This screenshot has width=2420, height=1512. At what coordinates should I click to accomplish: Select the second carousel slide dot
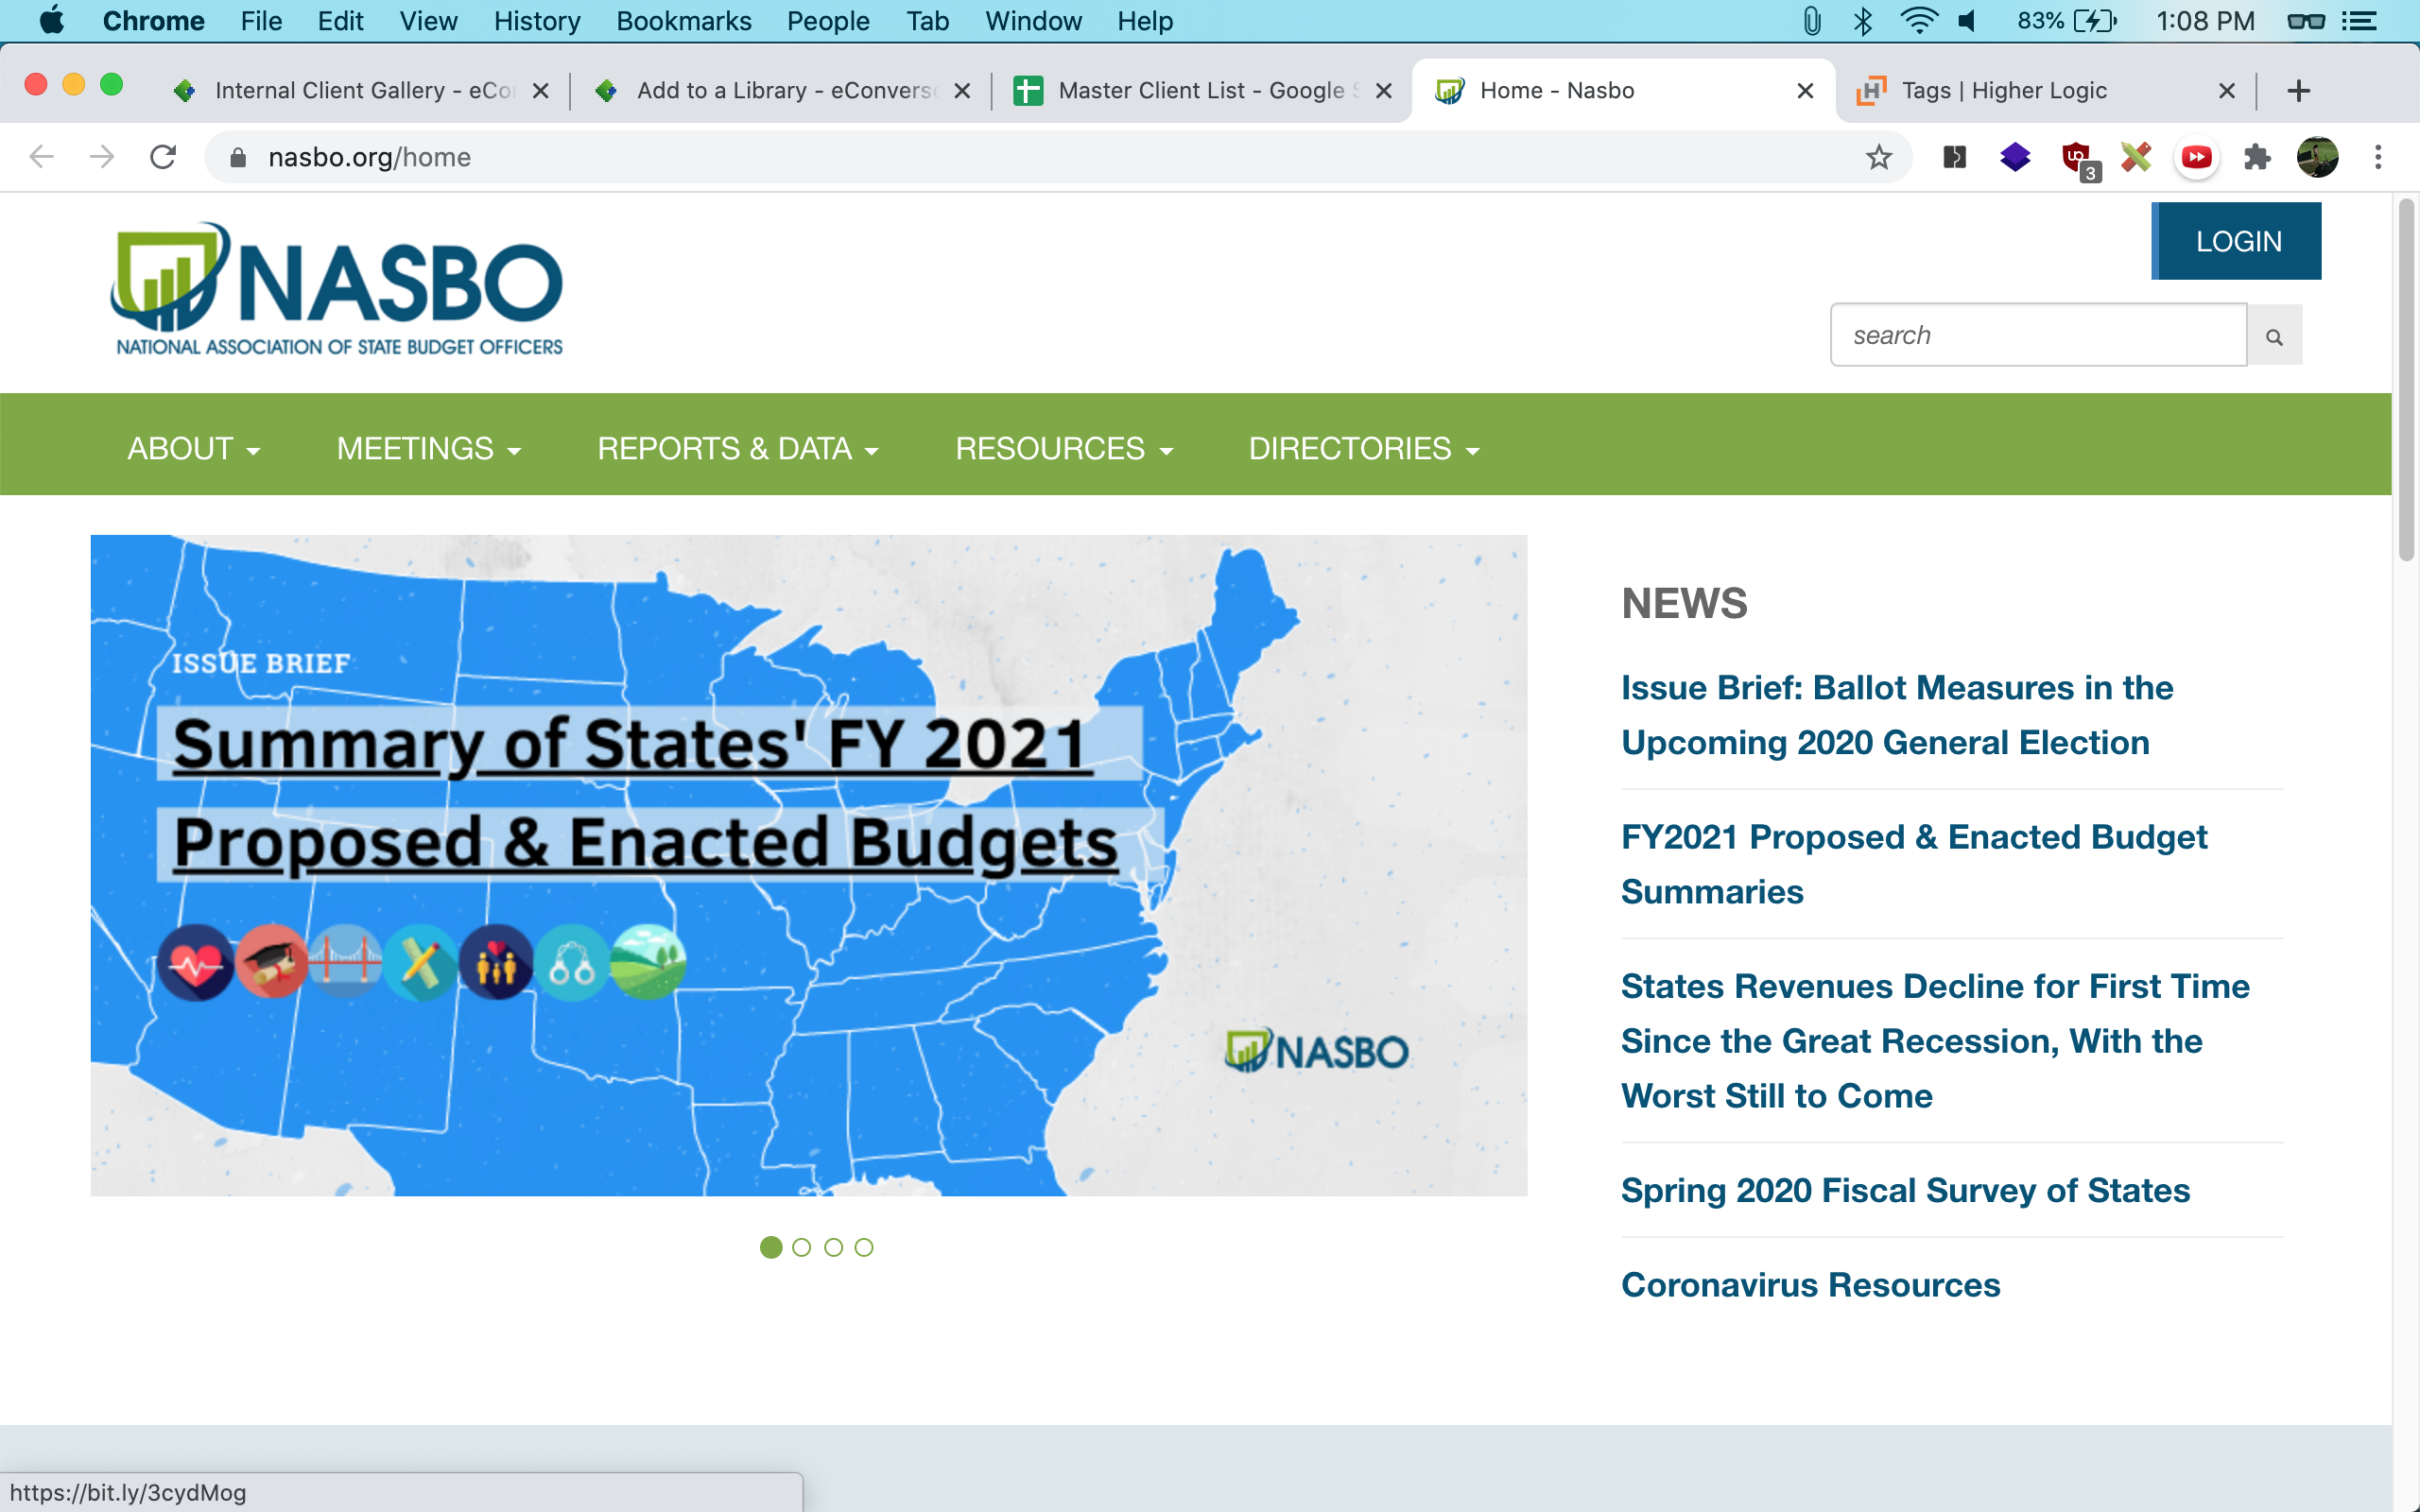[x=801, y=1247]
